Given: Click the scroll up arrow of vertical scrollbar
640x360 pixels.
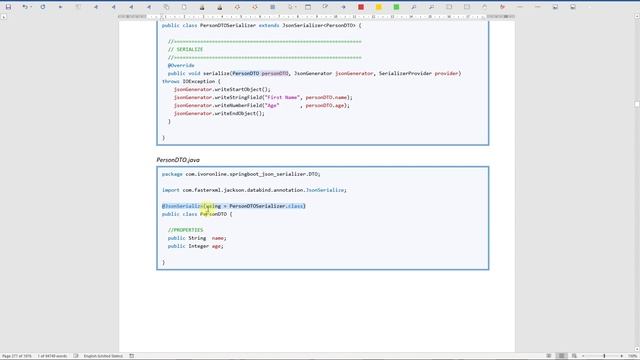Looking at the screenshot, I should (637, 16).
